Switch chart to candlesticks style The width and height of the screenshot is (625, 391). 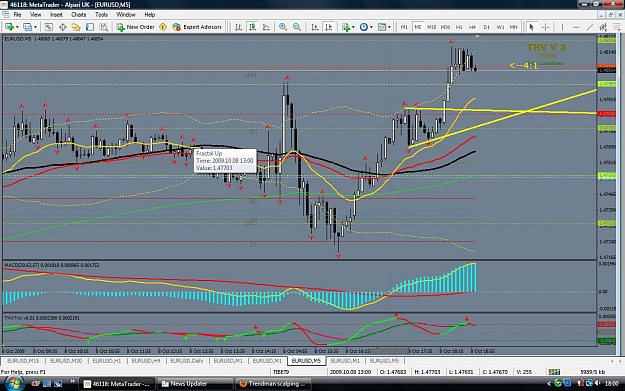(252, 27)
